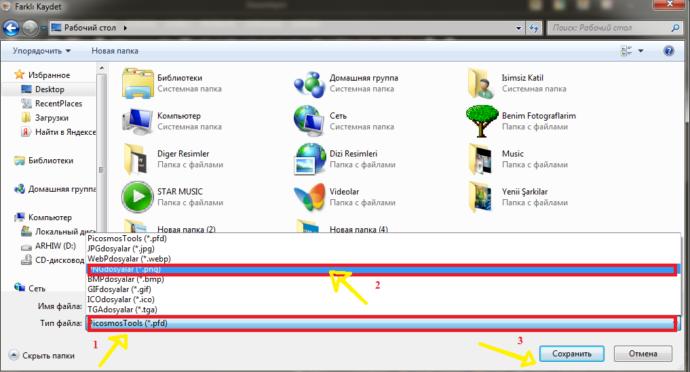The height and width of the screenshot is (372, 690).
Task: Select RecentPlaces in the navigation pane
Action: (59, 104)
